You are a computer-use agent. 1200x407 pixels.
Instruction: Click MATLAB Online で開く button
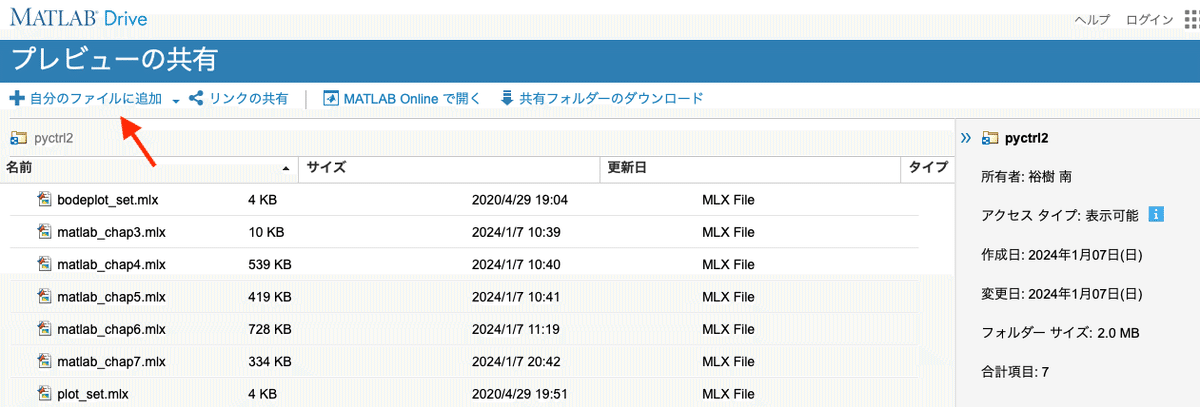tap(402, 99)
